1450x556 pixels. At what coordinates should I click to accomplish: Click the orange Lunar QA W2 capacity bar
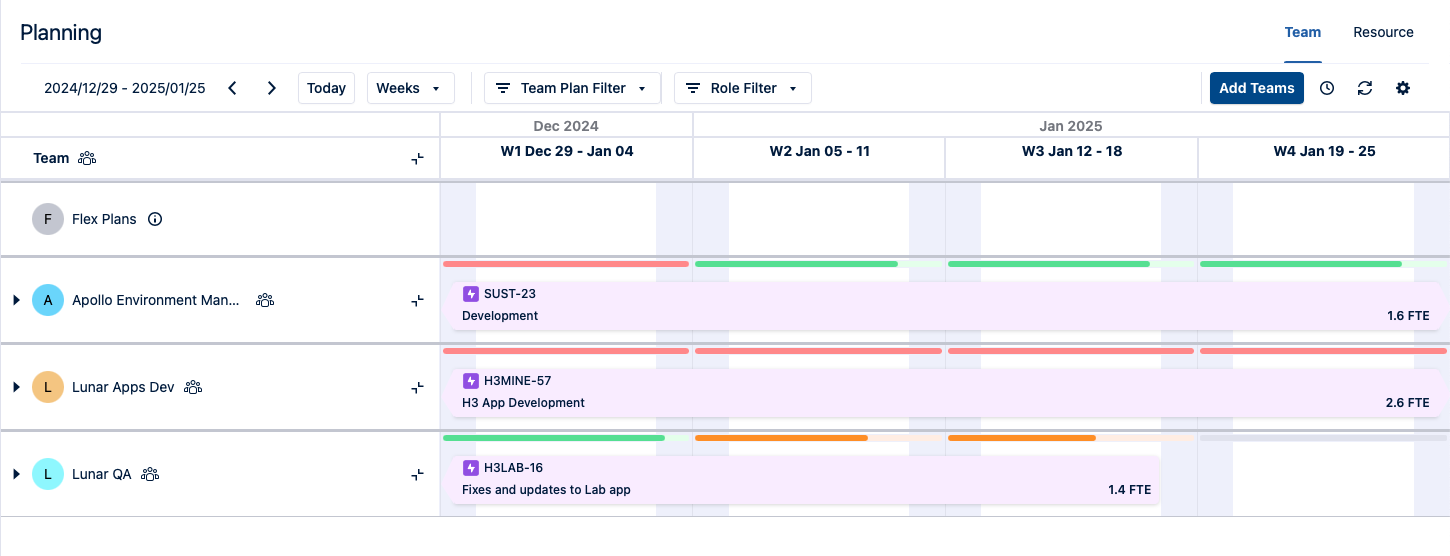tap(781, 438)
